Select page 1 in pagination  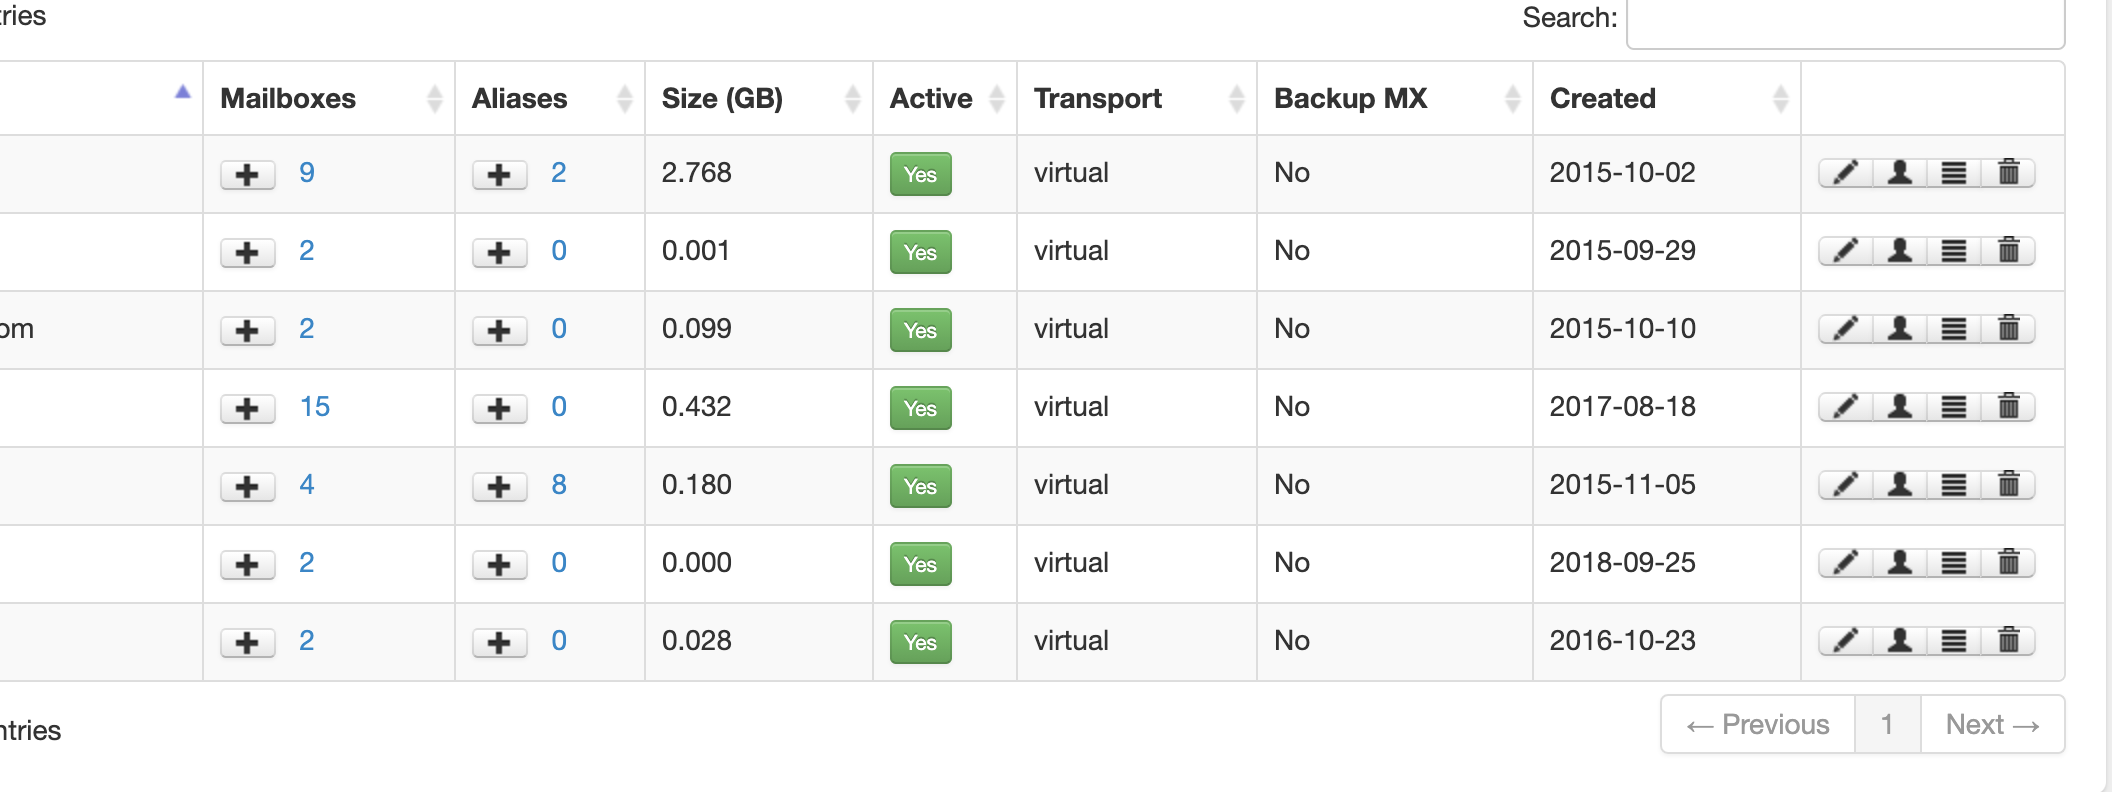(x=1887, y=724)
